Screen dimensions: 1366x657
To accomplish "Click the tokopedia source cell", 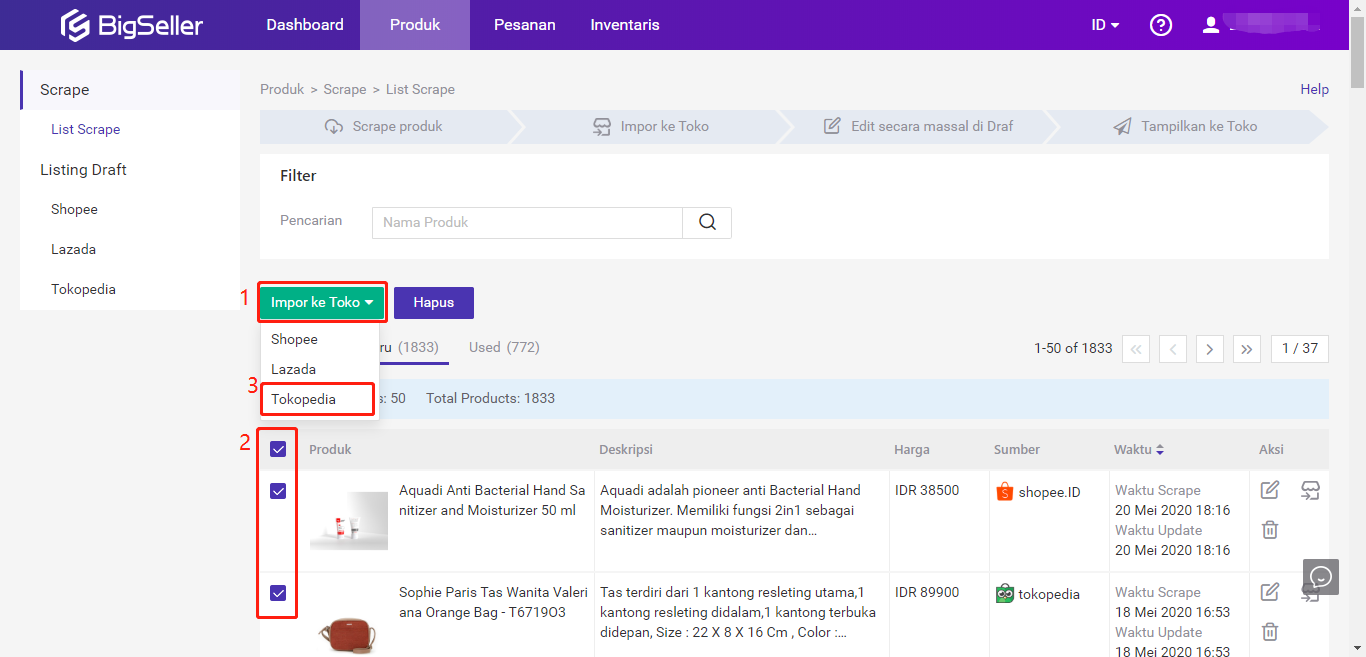I will [x=1038, y=594].
